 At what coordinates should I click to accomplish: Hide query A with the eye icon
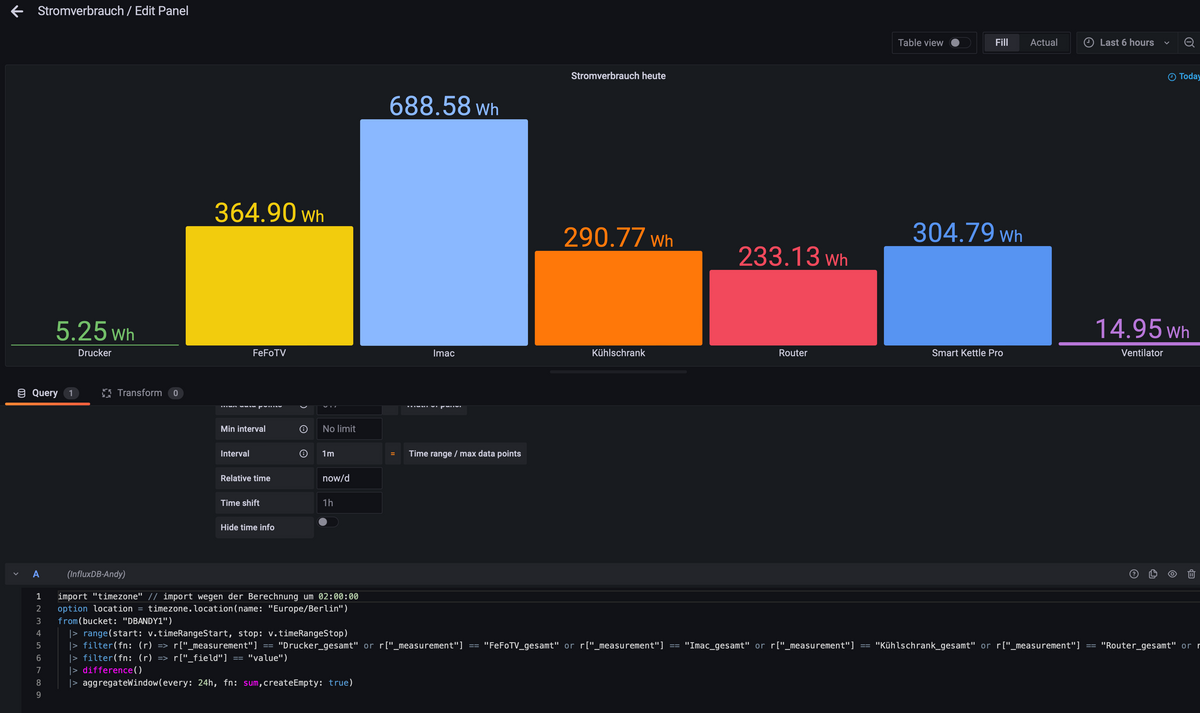point(1172,574)
